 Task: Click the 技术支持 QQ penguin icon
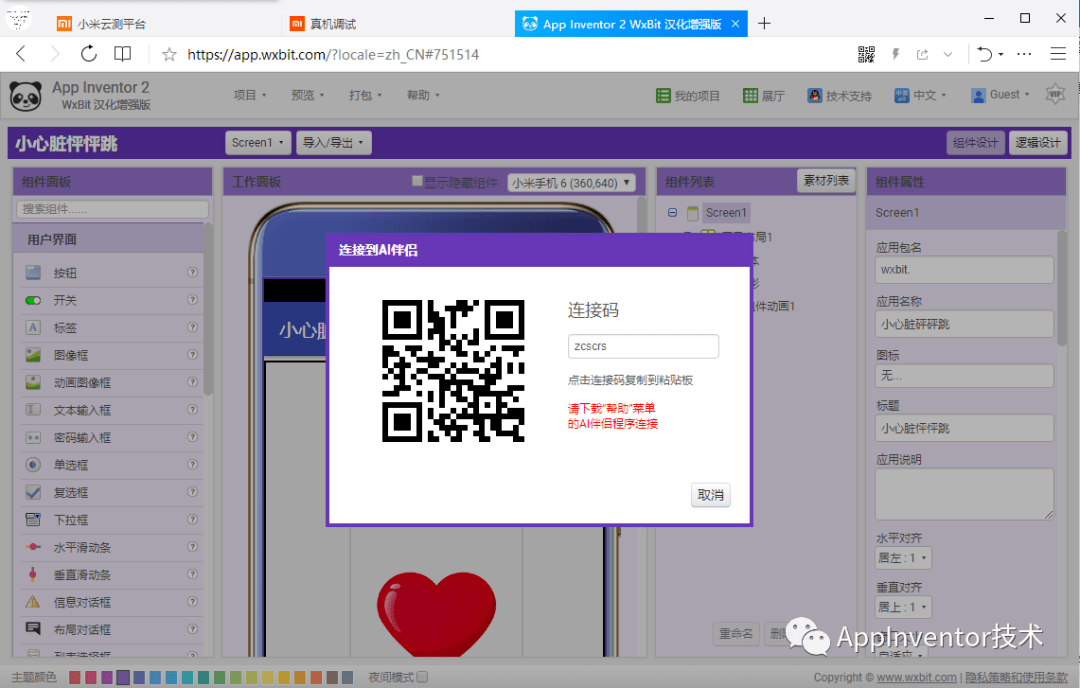tap(815, 96)
